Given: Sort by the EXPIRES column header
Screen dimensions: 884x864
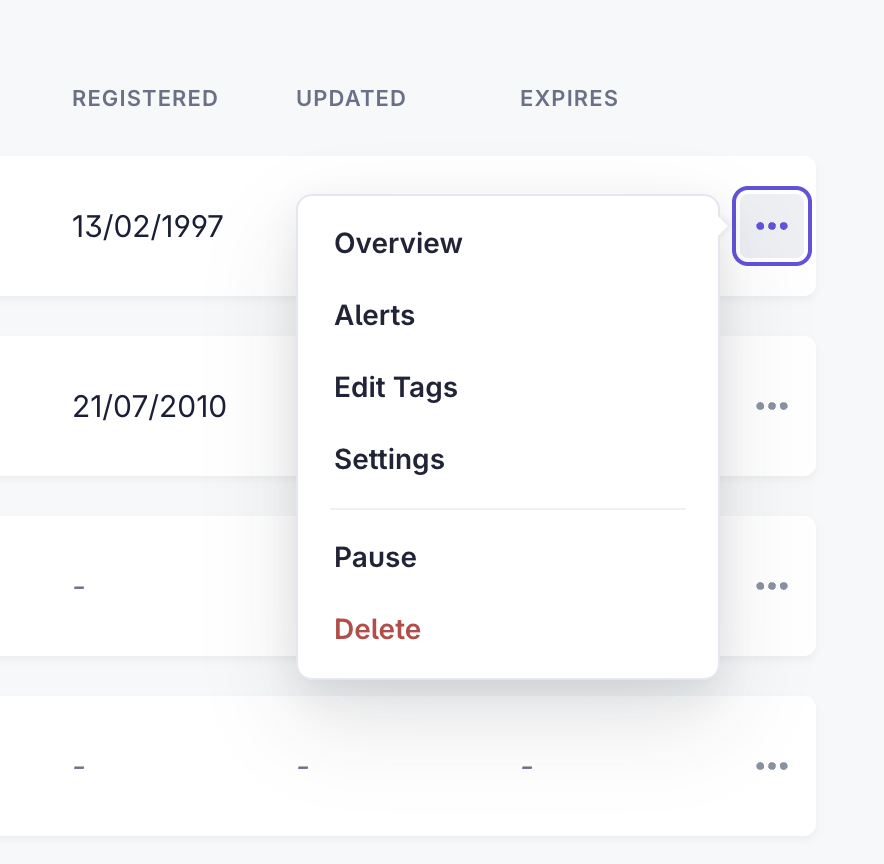Looking at the screenshot, I should 569,99.
